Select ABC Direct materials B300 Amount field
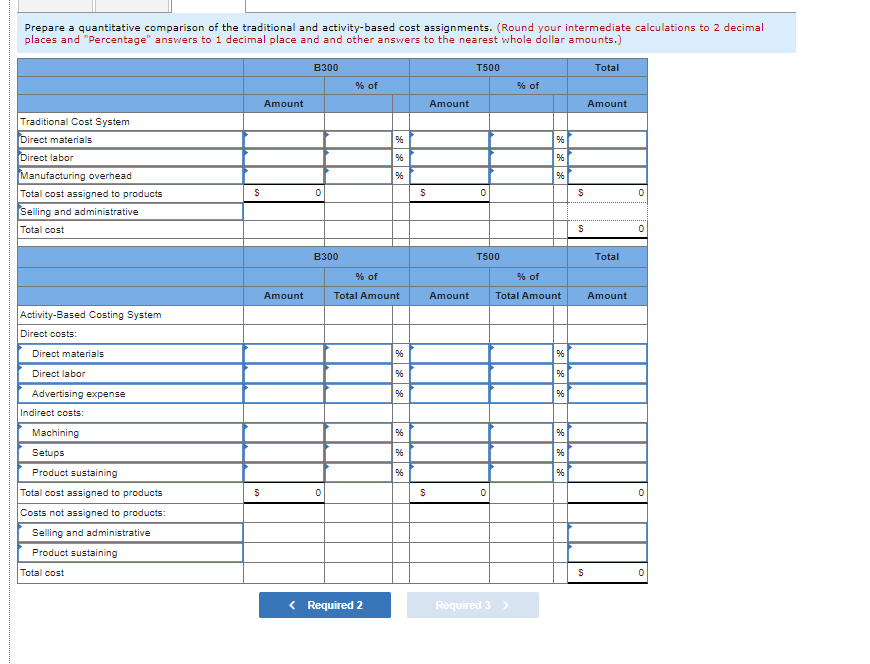Image resolution: width=870 pixels, height=664 pixels. pyautogui.click(x=284, y=354)
